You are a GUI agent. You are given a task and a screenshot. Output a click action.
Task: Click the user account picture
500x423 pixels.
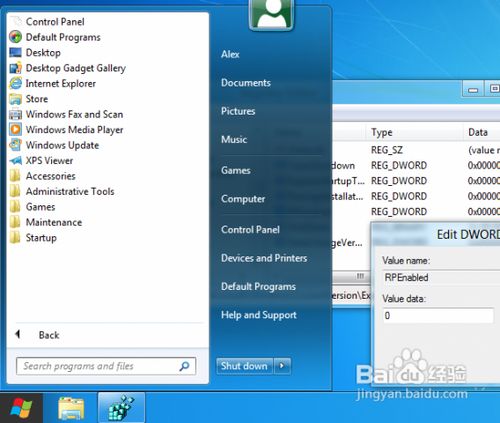(x=271, y=14)
